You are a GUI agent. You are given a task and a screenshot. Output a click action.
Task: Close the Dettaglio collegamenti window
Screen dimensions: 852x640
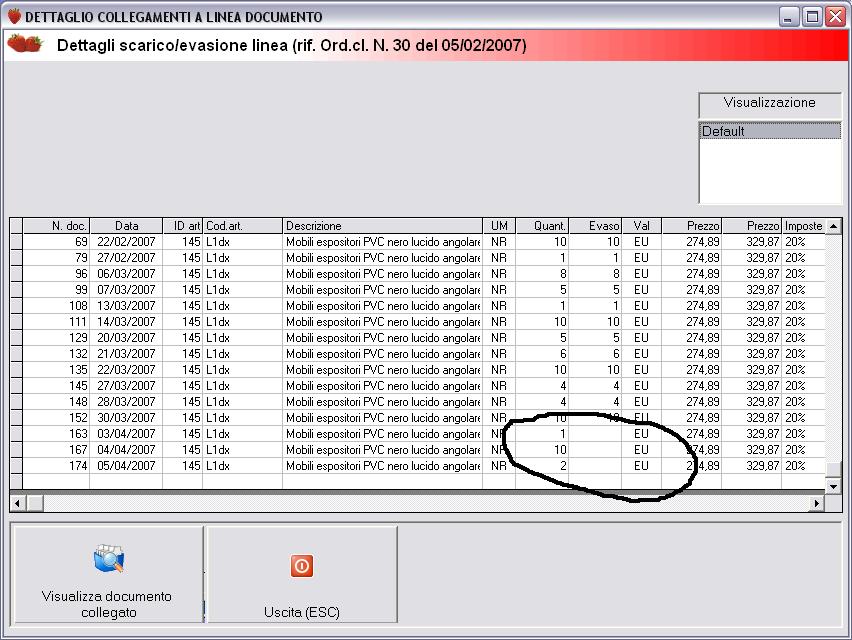[x=835, y=17]
